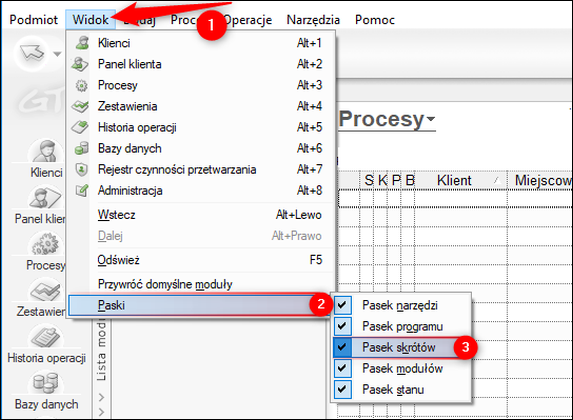The image size is (573, 420).
Task: Select the first empty table row
Action: point(455,199)
